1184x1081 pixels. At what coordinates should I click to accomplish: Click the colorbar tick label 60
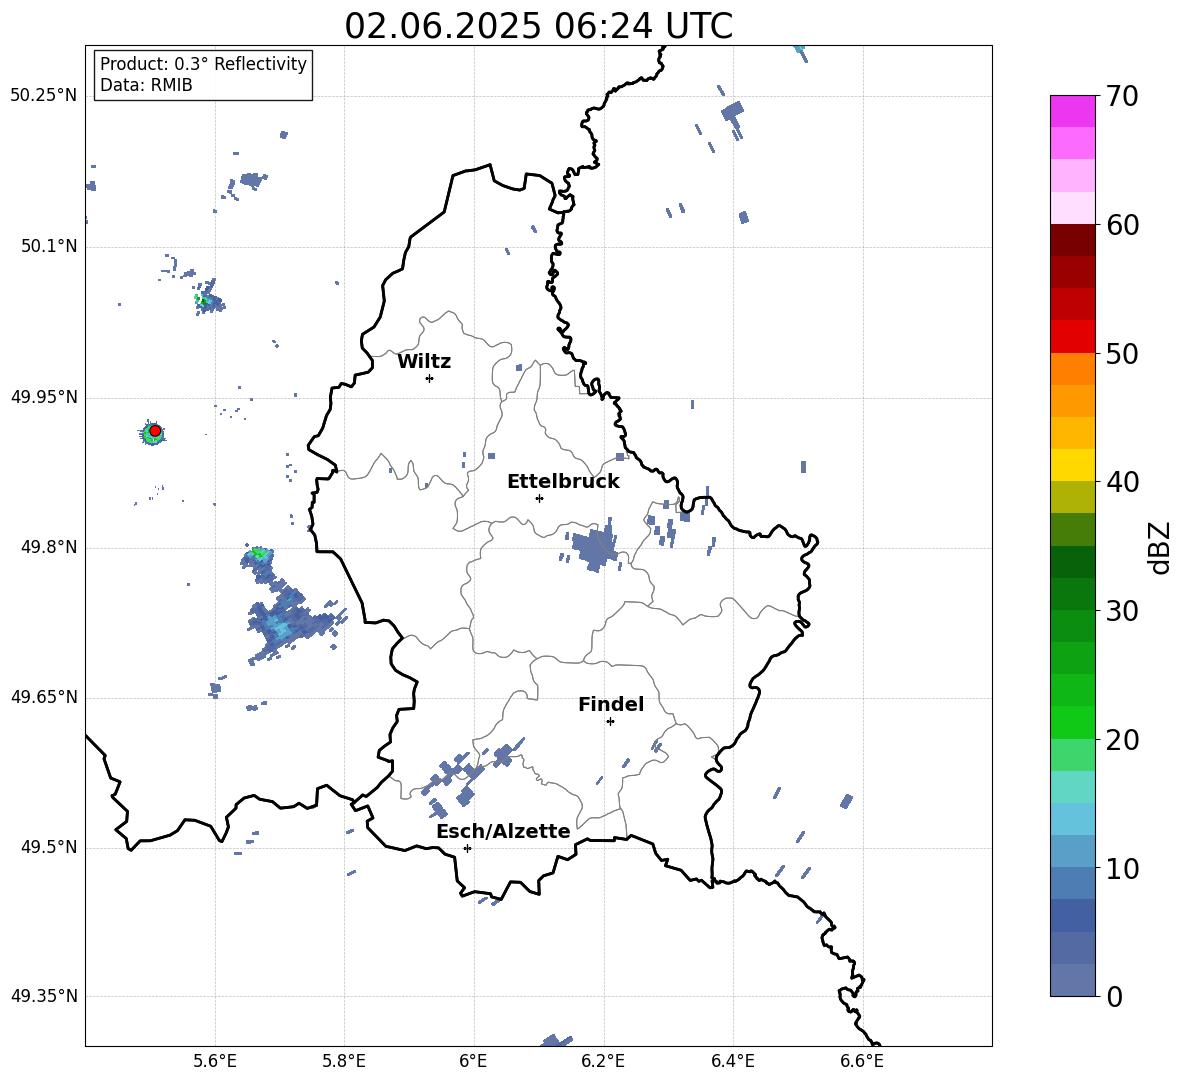1122,225
